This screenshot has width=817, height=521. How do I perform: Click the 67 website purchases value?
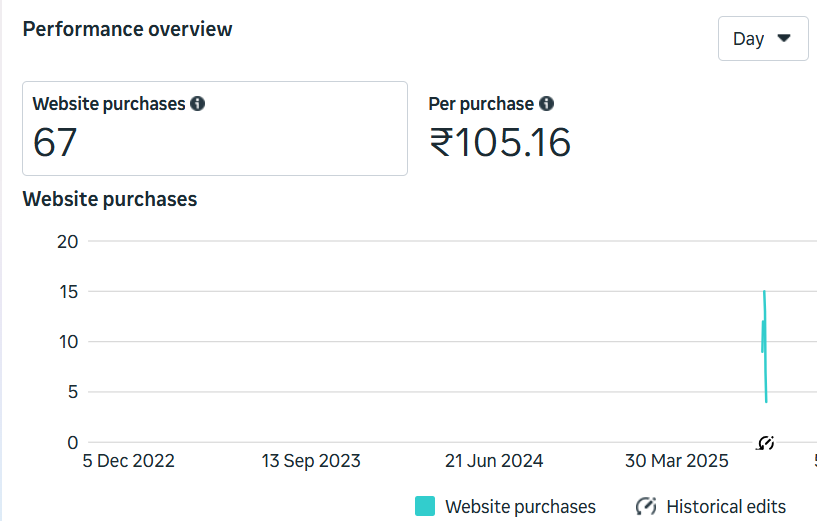pyautogui.click(x=55, y=143)
